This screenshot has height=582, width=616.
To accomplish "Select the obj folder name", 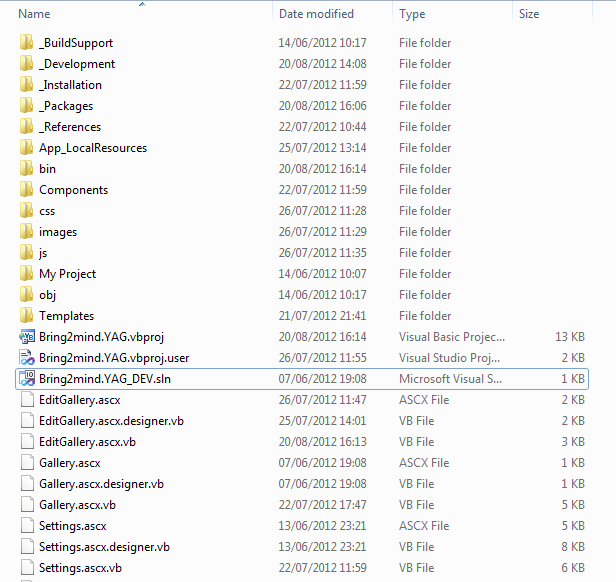I will 48,295.
